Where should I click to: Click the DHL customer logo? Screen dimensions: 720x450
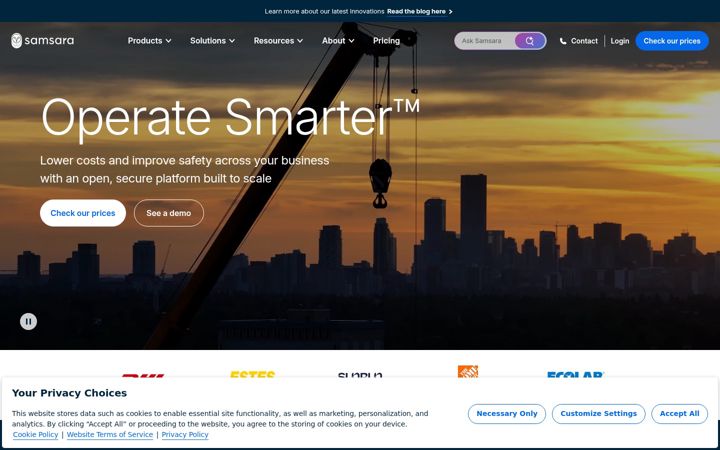click(143, 375)
